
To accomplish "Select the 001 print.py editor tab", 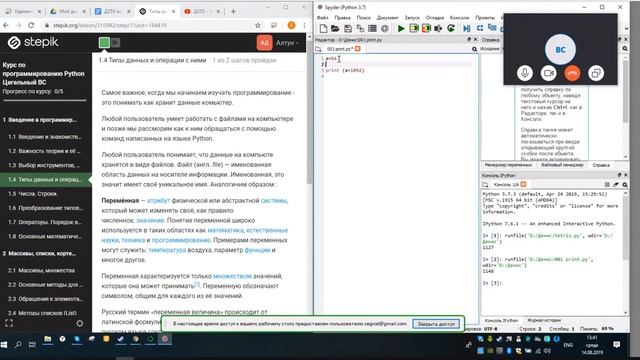I will pos(340,49).
